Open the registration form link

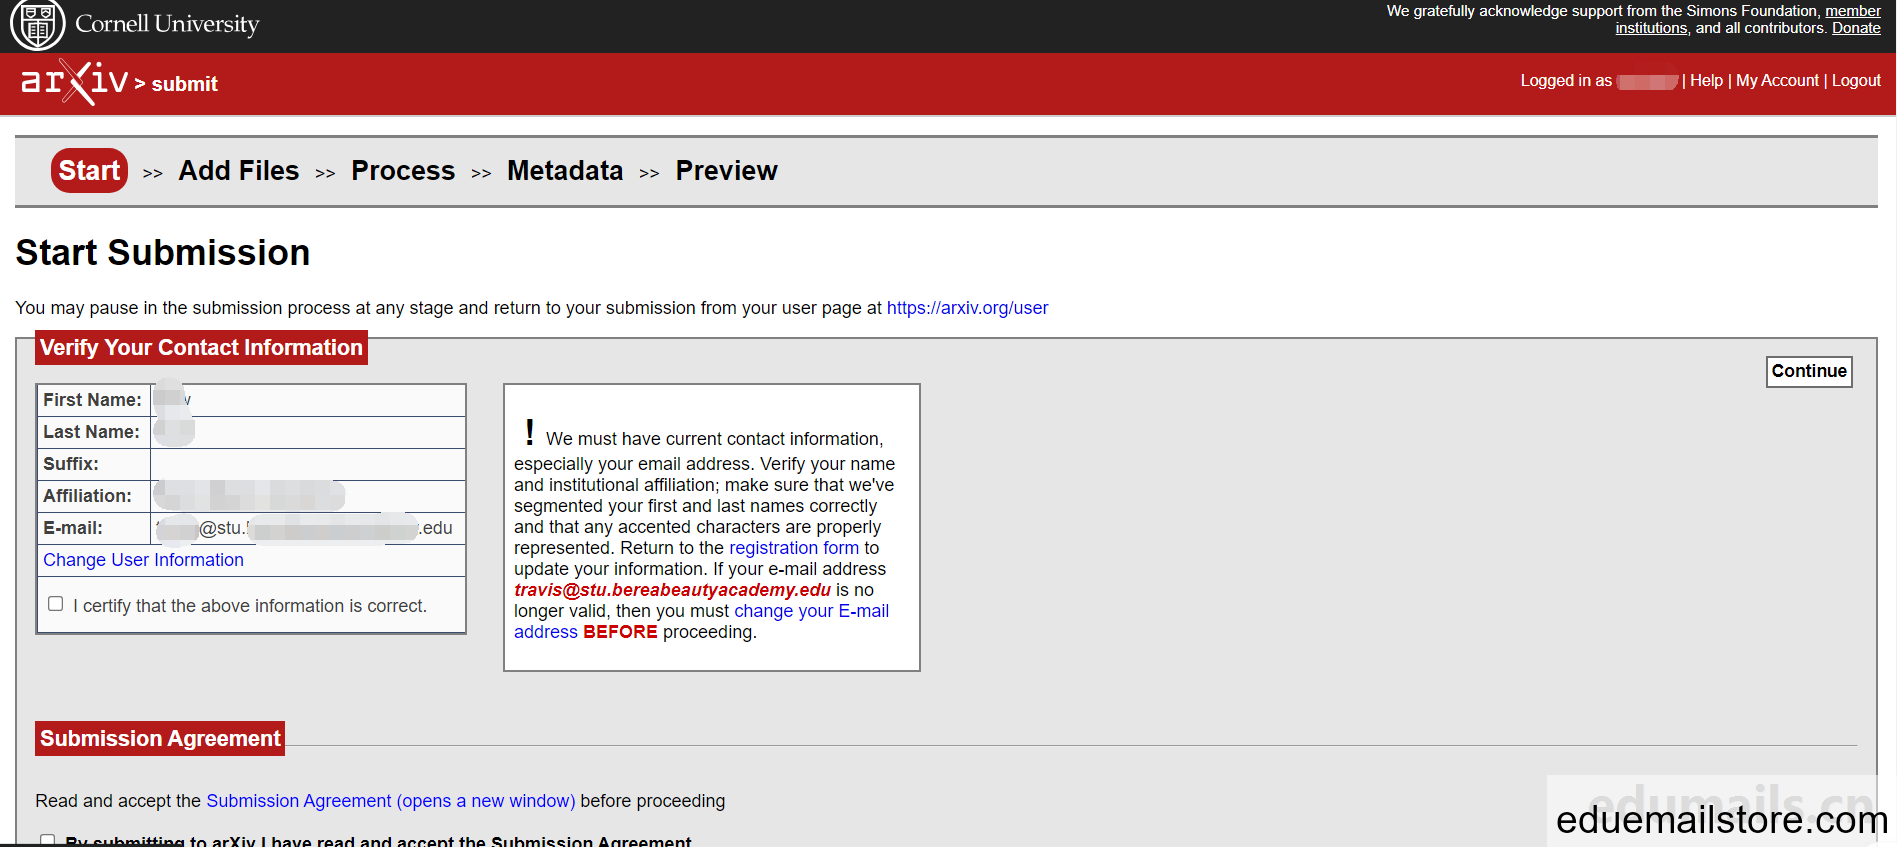click(794, 548)
